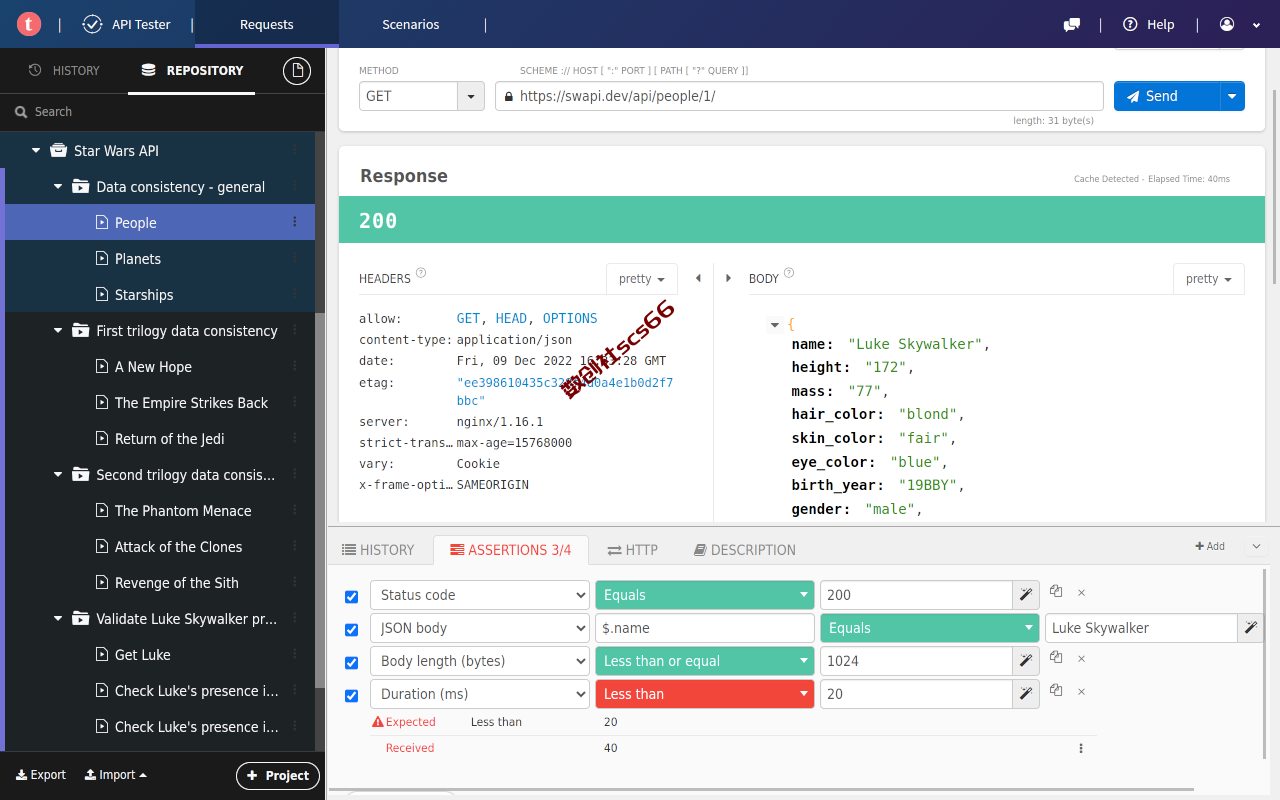The image size is (1280, 800).
Task: Send the request
Action: tap(1166, 96)
